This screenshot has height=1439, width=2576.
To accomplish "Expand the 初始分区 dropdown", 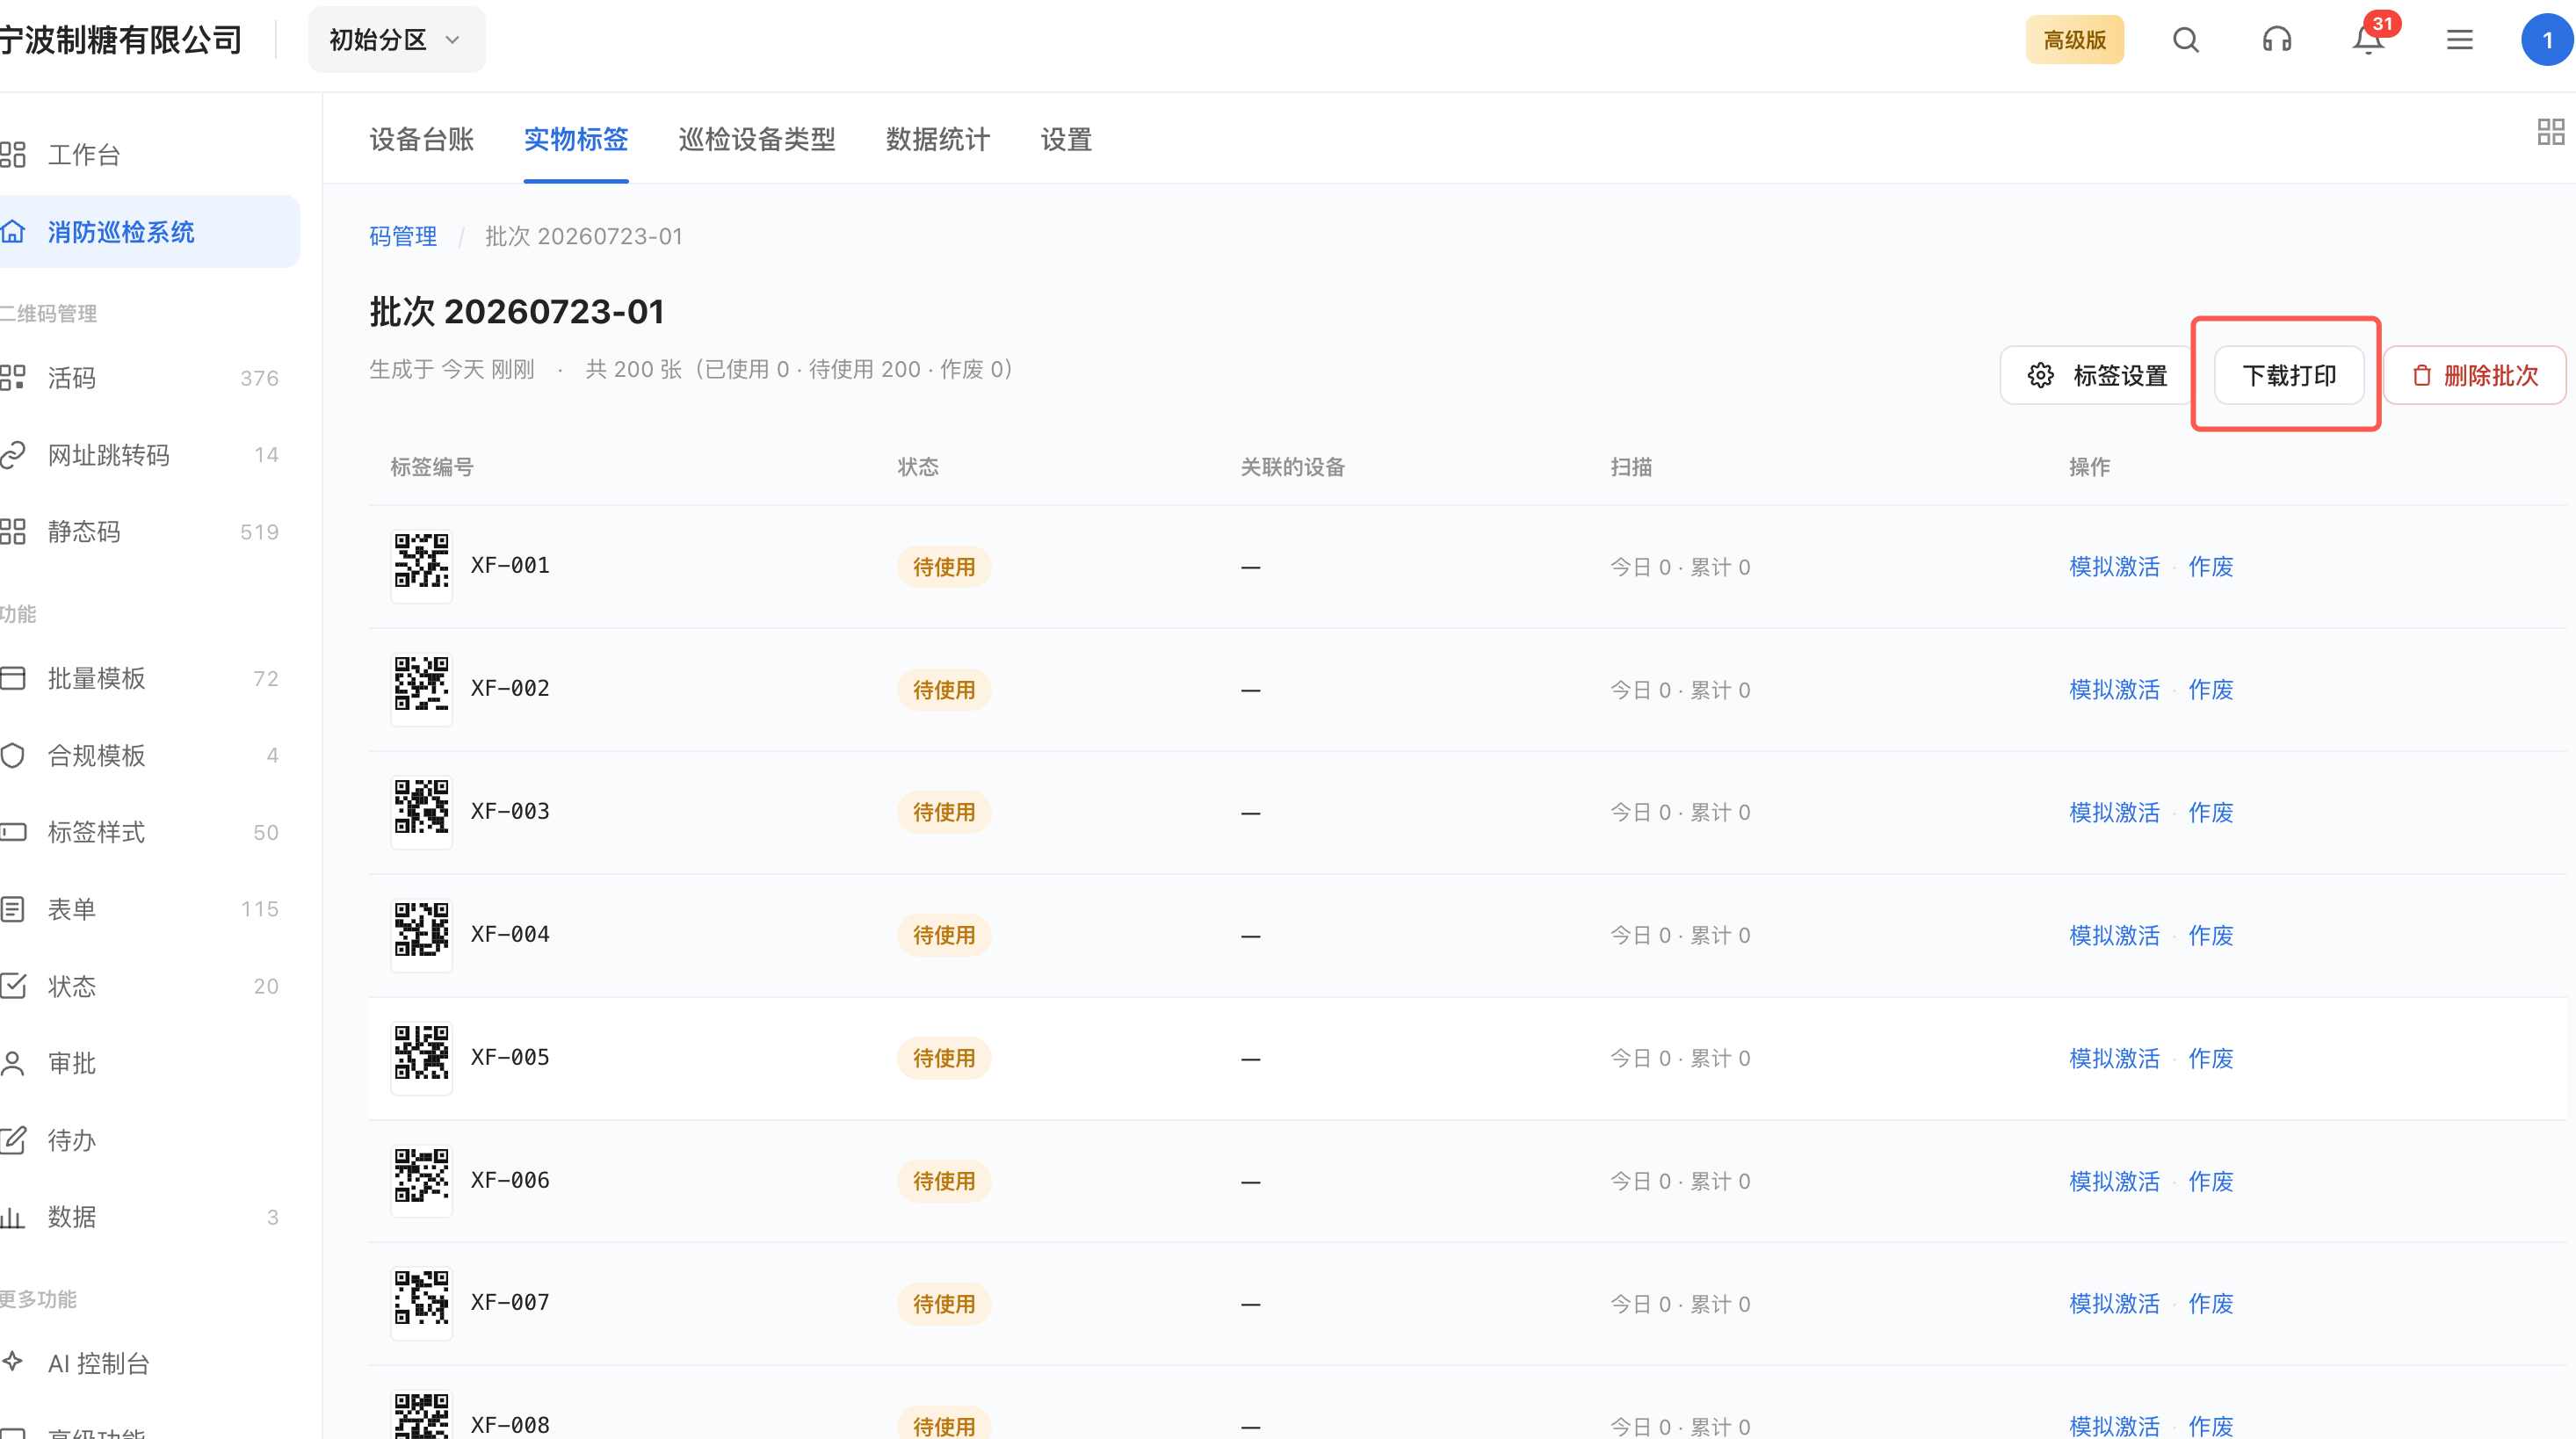I will (396, 40).
